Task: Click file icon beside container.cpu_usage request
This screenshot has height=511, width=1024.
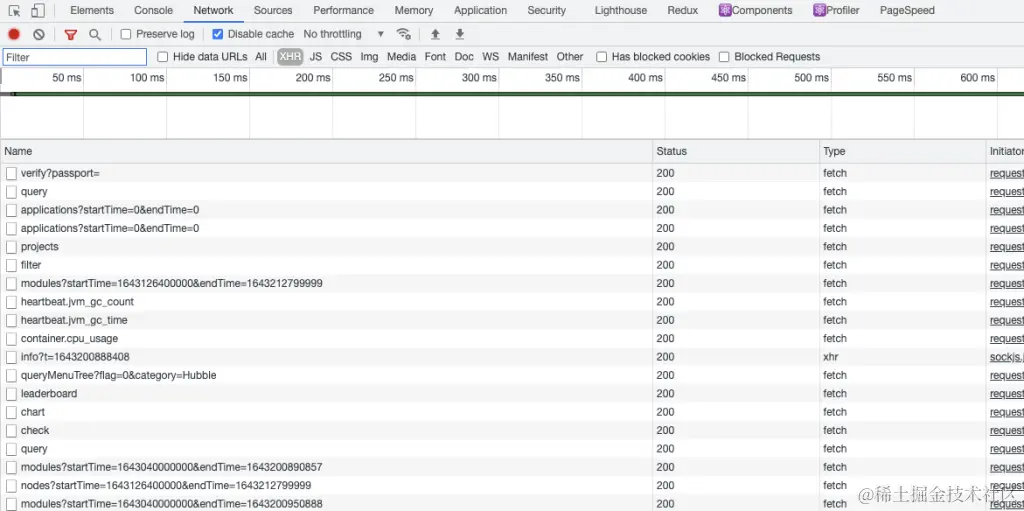Action: click(11, 338)
